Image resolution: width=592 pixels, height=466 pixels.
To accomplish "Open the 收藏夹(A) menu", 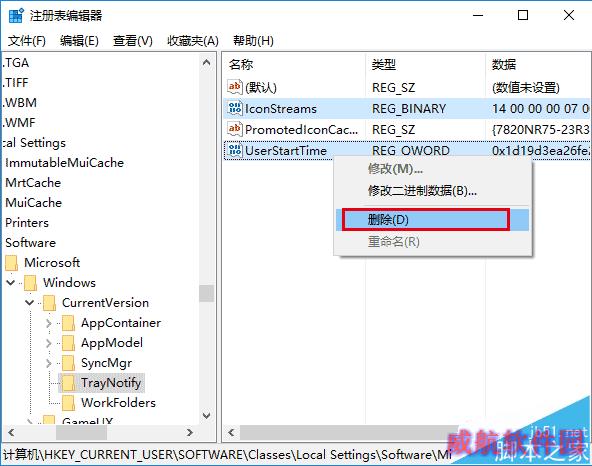I will (193, 40).
